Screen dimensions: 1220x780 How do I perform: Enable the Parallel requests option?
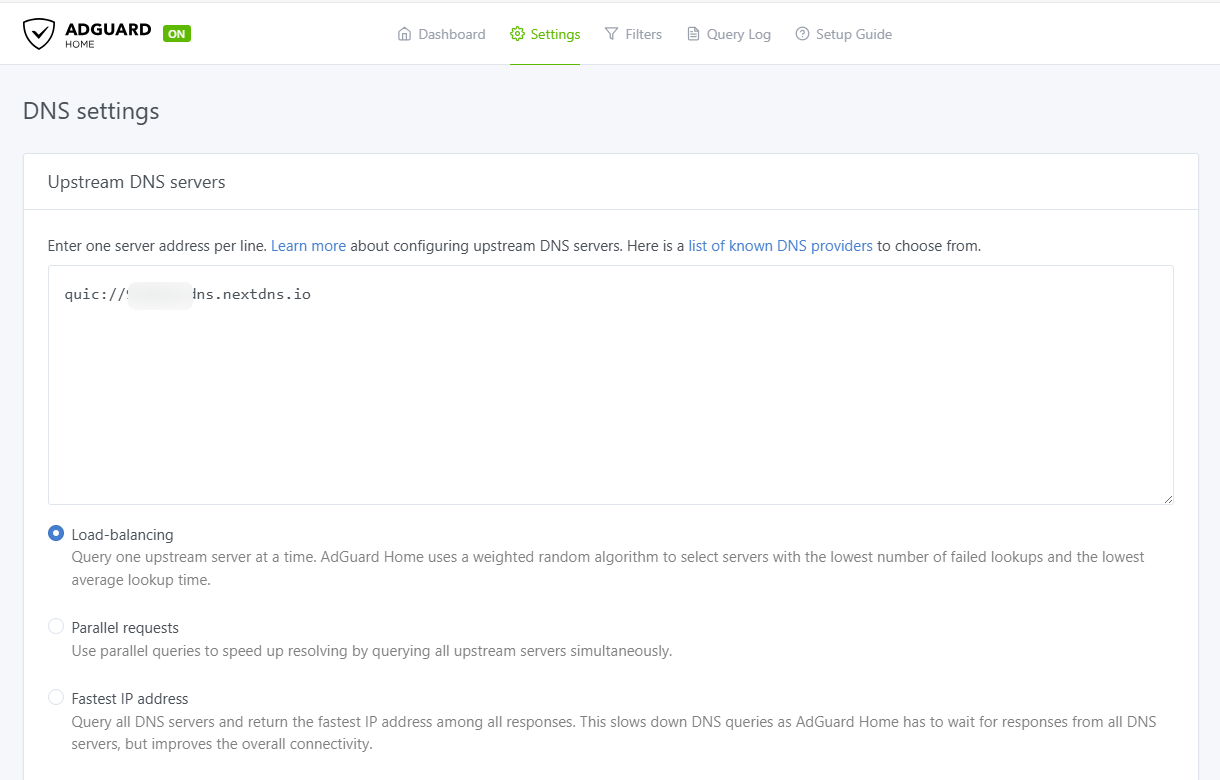point(56,627)
